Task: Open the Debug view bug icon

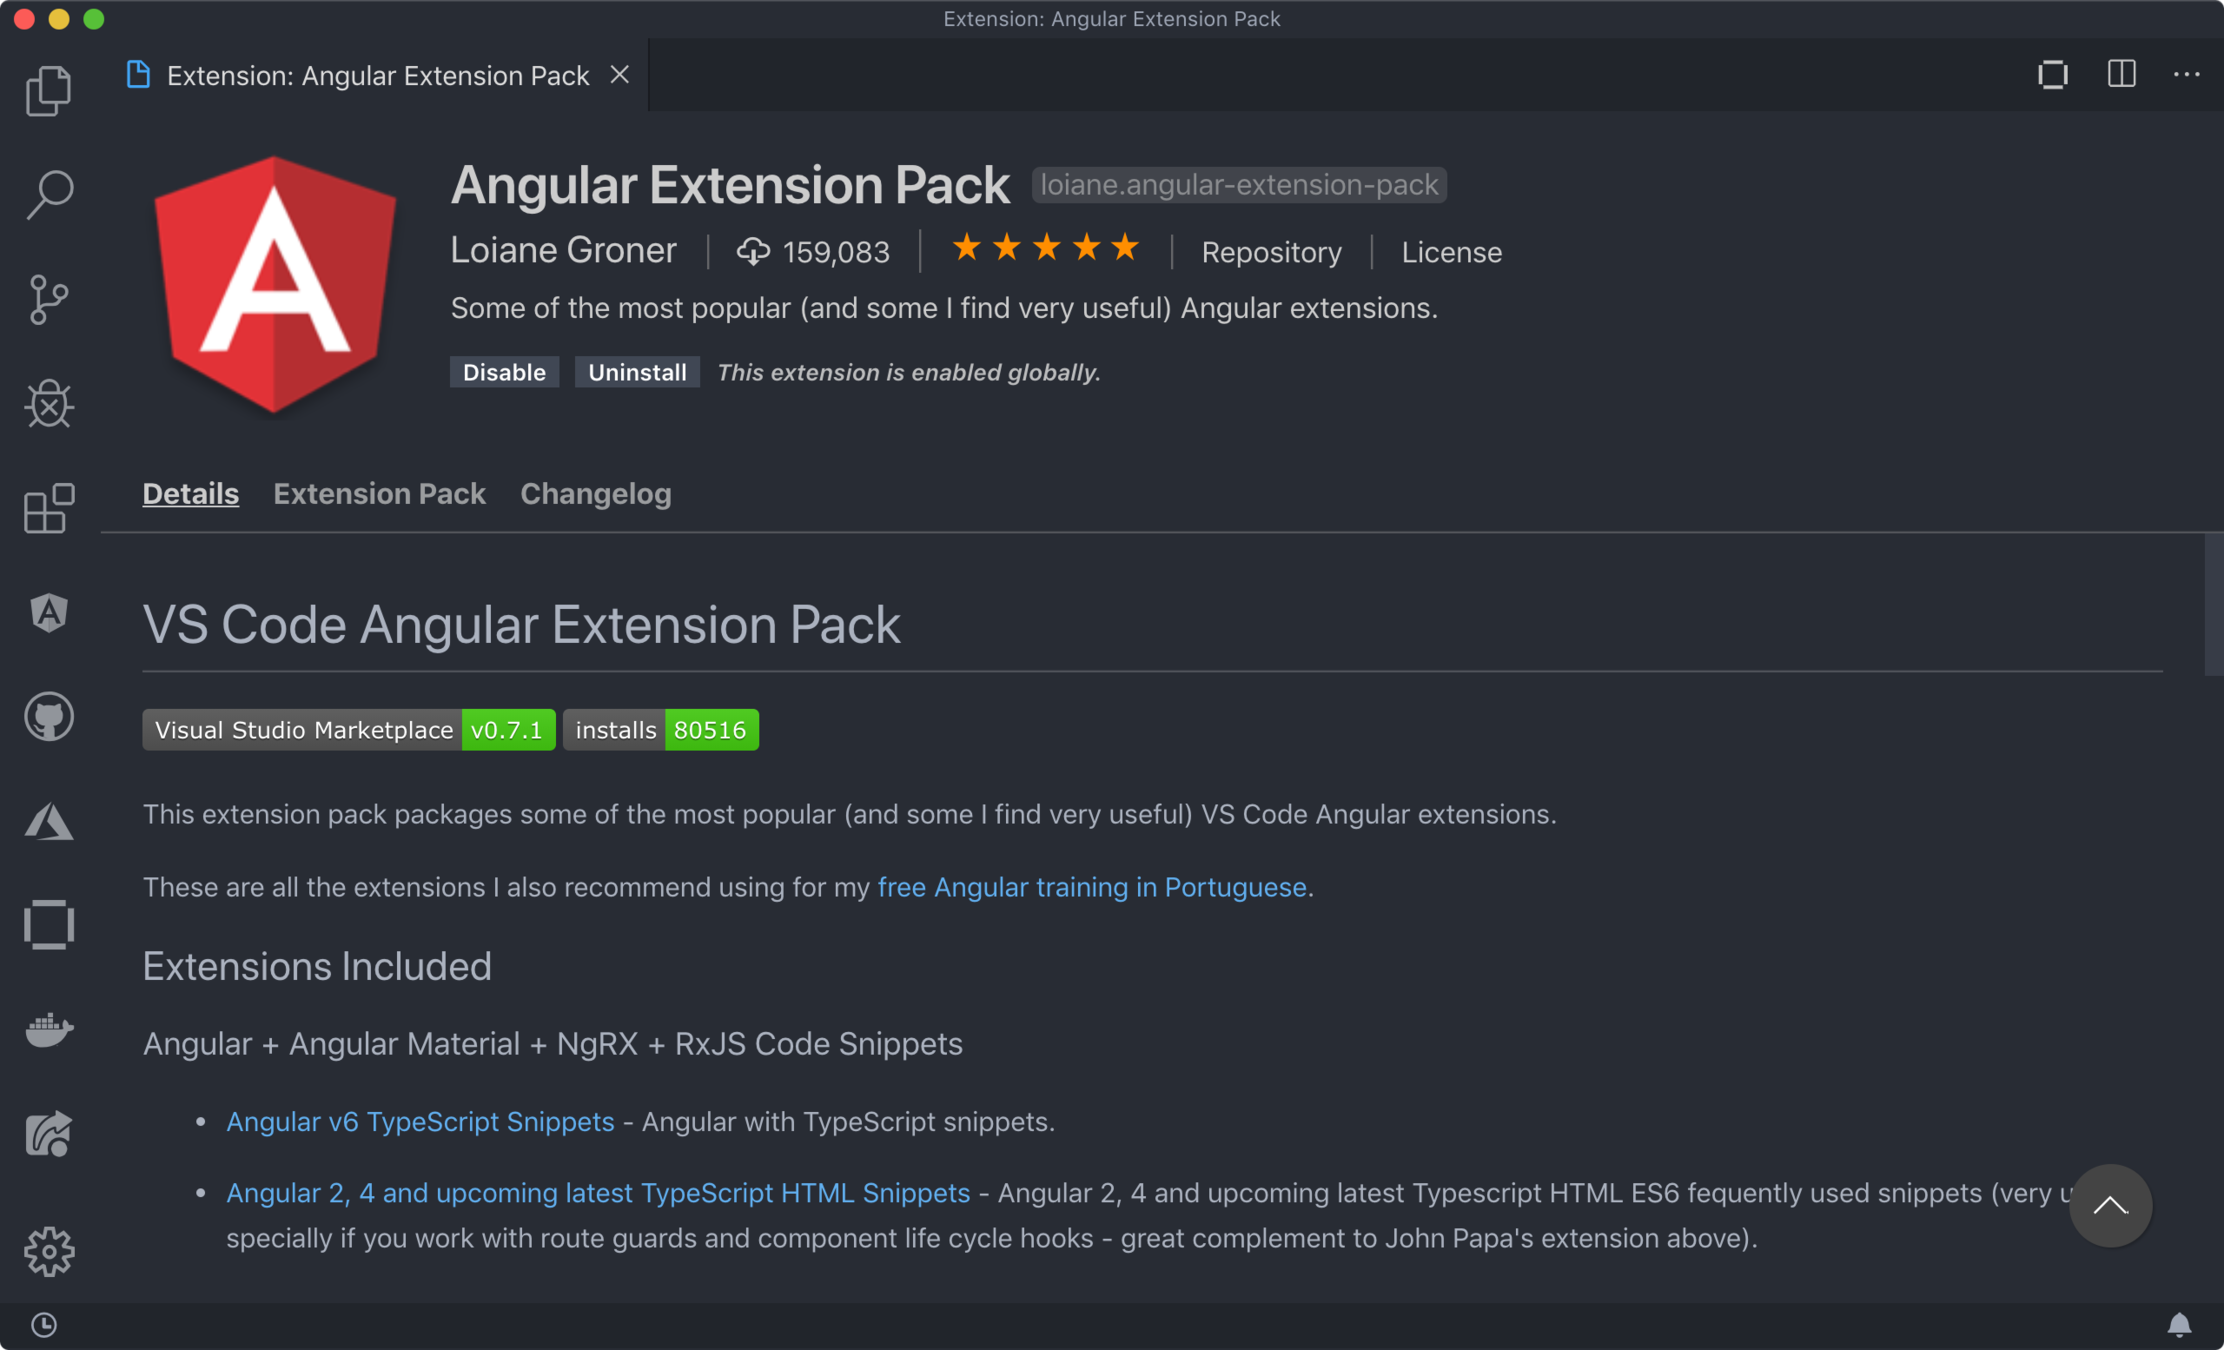Action: (48, 403)
